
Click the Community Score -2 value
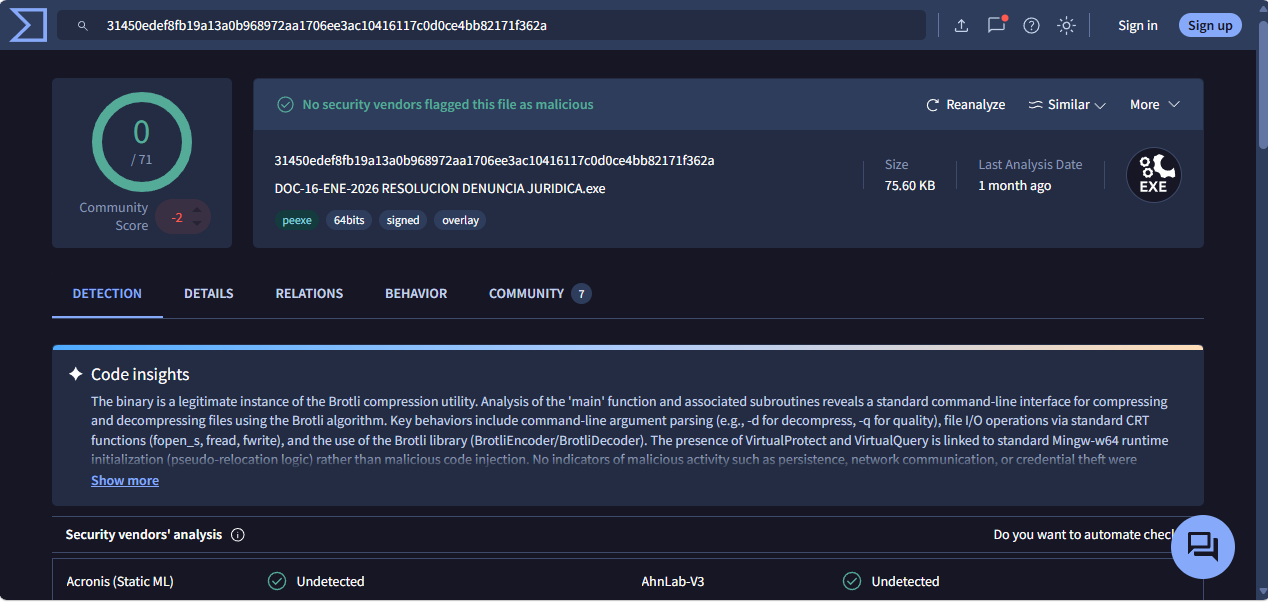coord(177,217)
